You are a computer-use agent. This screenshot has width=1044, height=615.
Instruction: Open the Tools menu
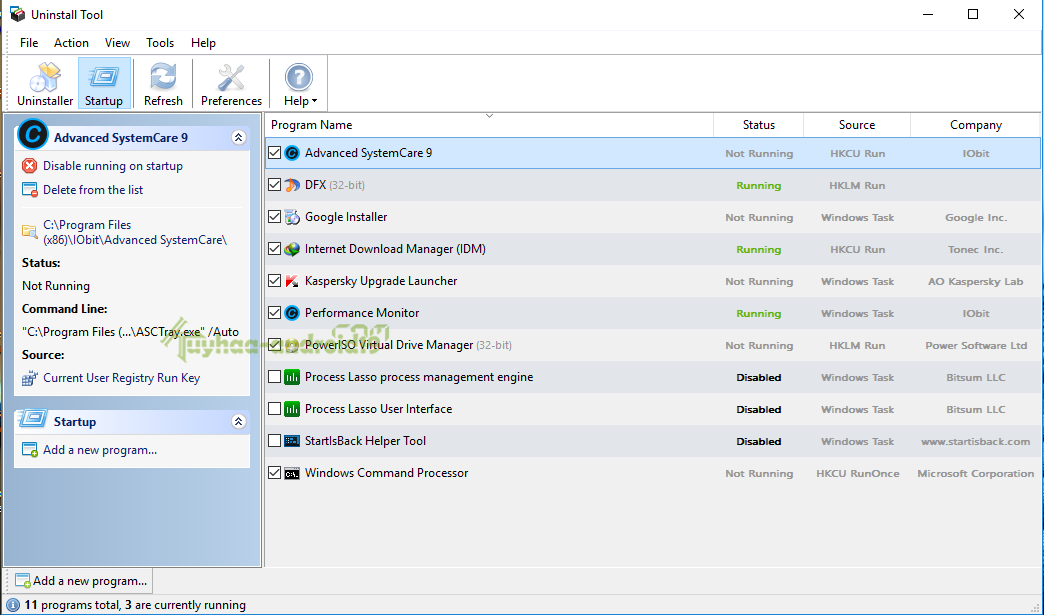[160, 43]
